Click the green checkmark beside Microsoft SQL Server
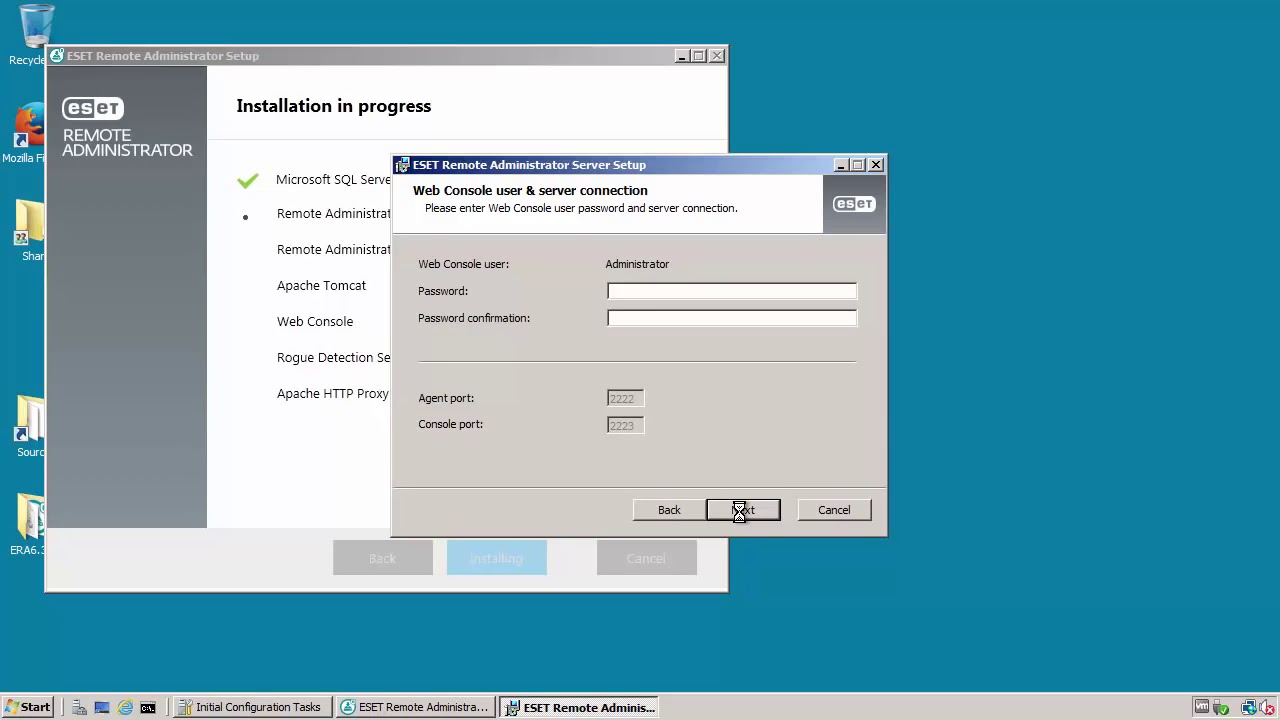 pyautogui.click(x=248, y=180)
